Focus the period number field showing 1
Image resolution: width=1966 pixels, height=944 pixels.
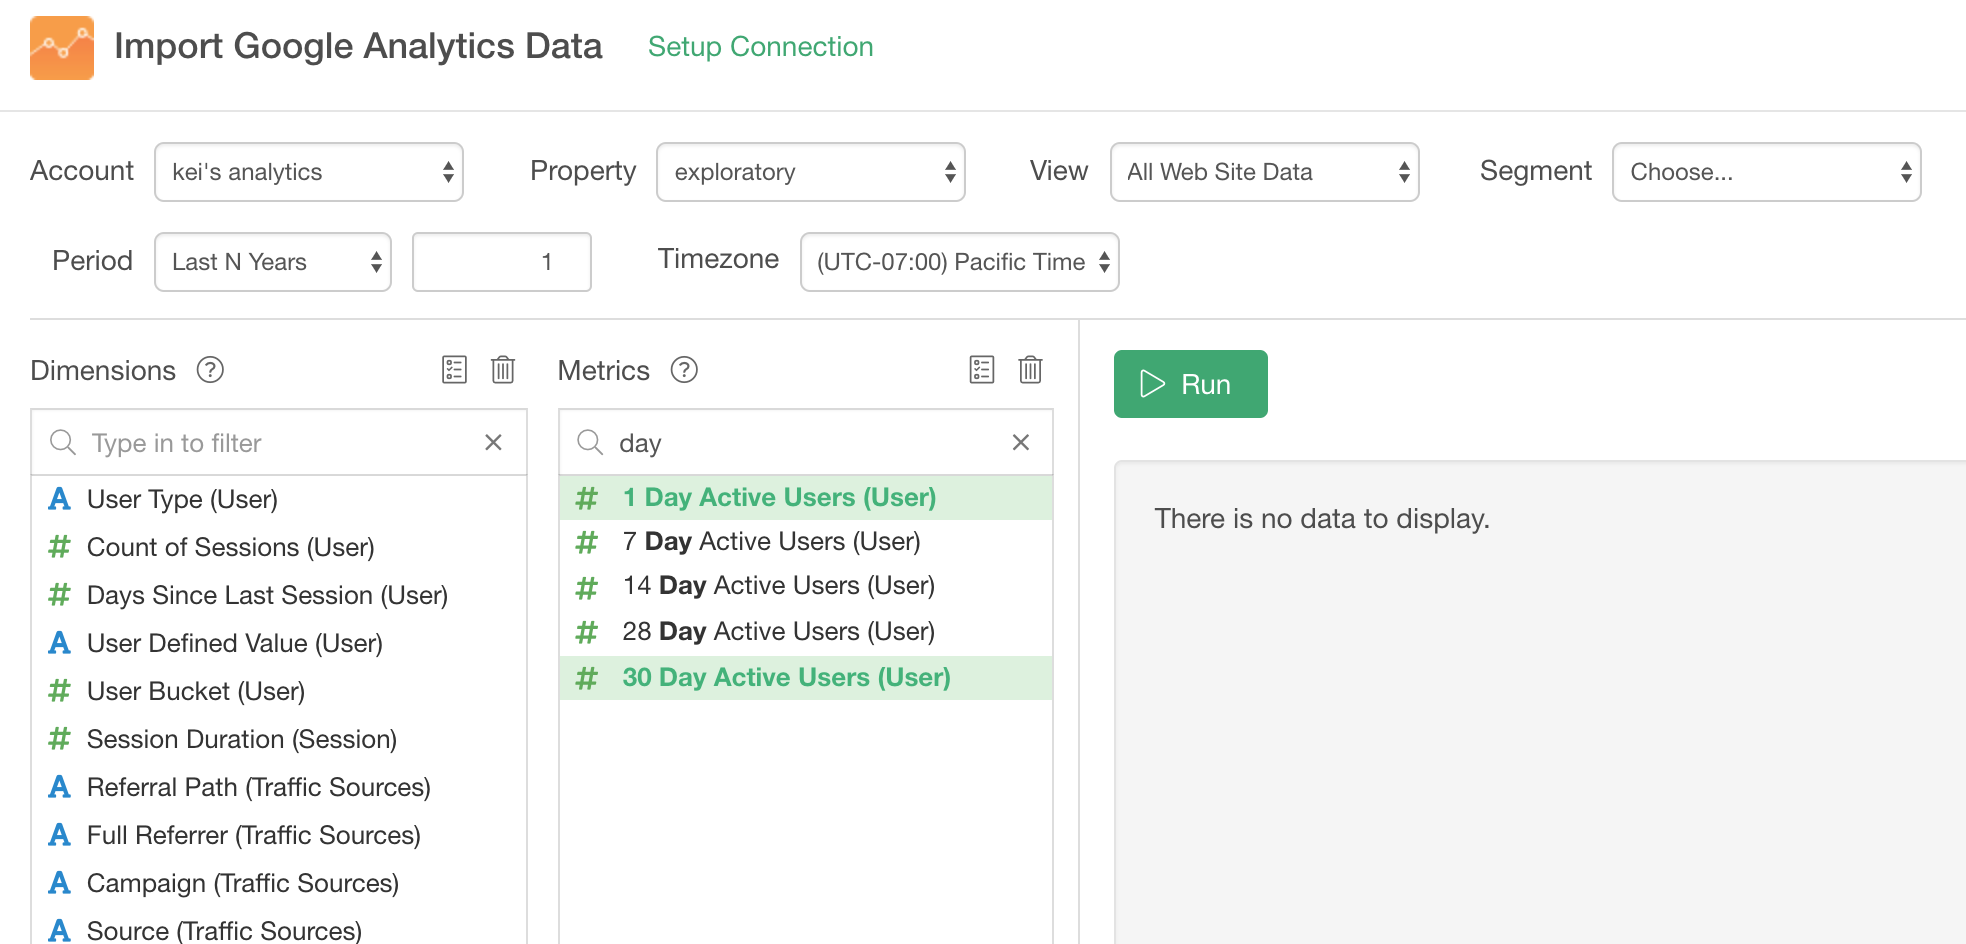[502, 262]
